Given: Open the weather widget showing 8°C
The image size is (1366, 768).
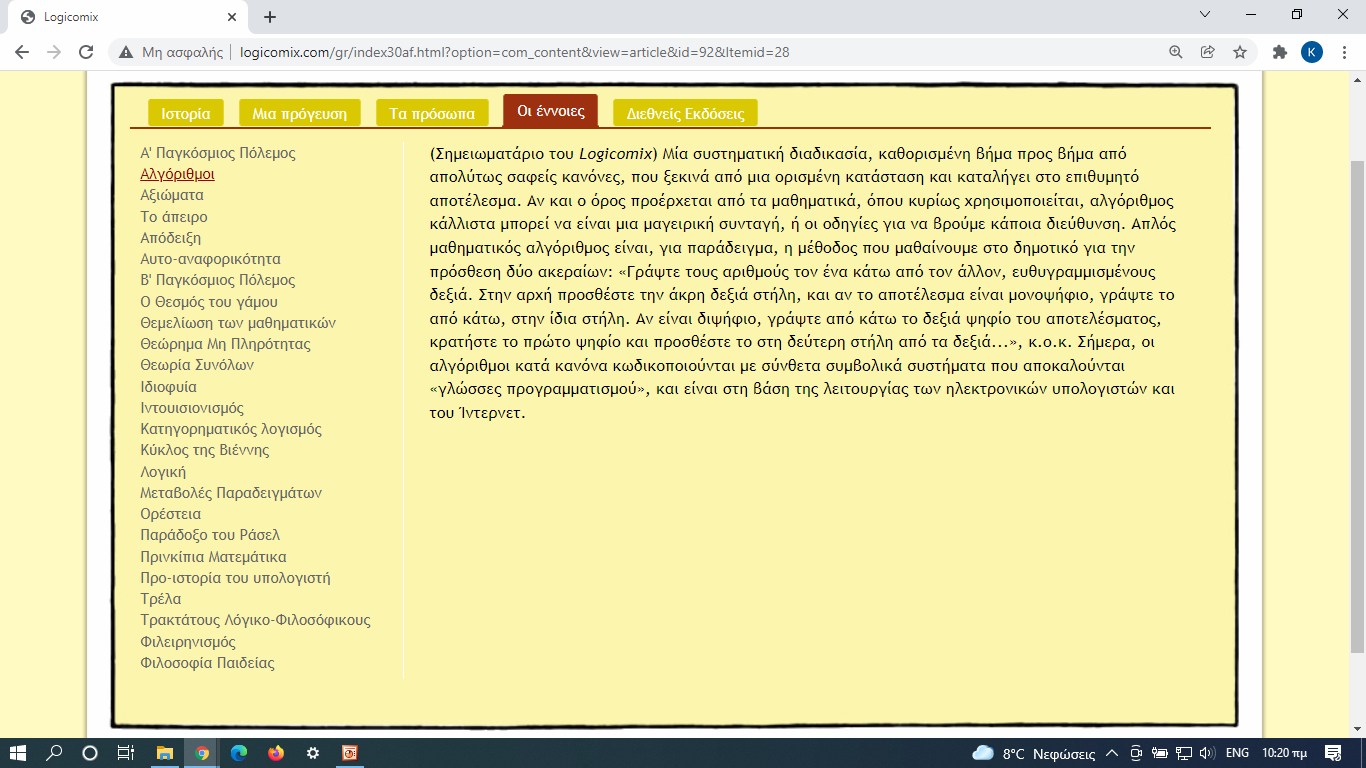Looking at the screenshot, I should (1034, 753).
